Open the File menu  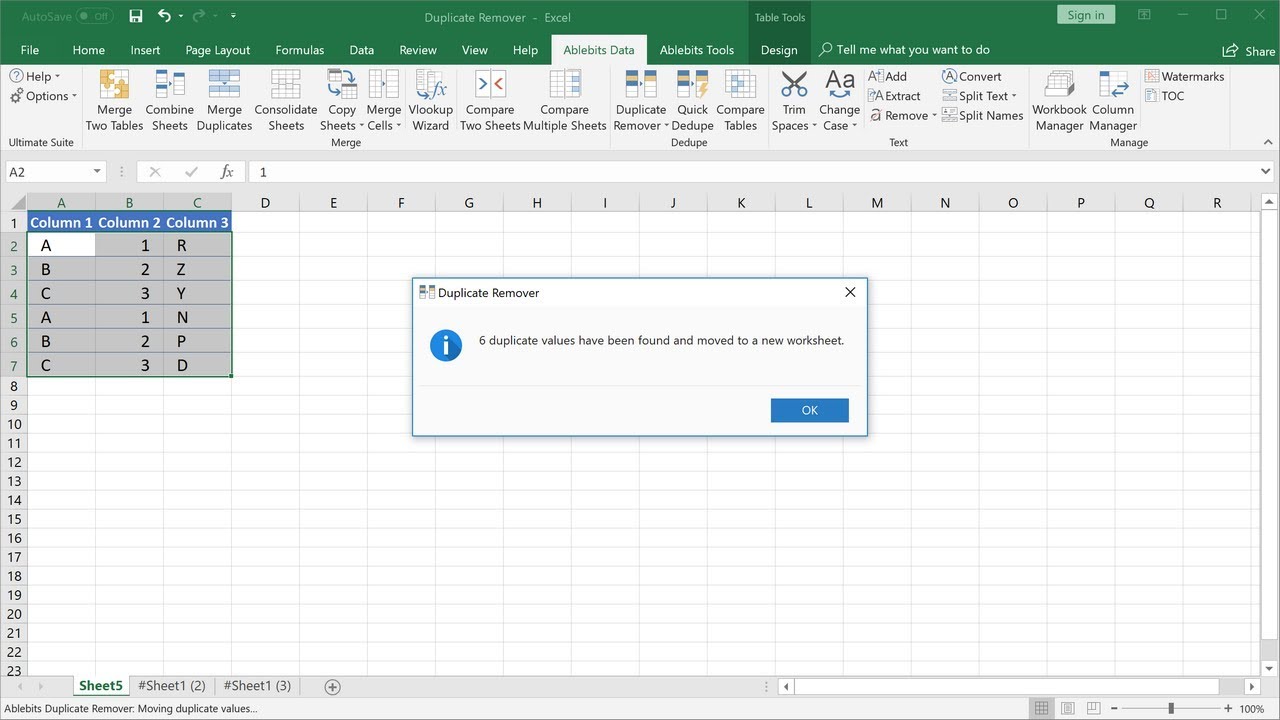pyautogui.click(x=30, y=50)
